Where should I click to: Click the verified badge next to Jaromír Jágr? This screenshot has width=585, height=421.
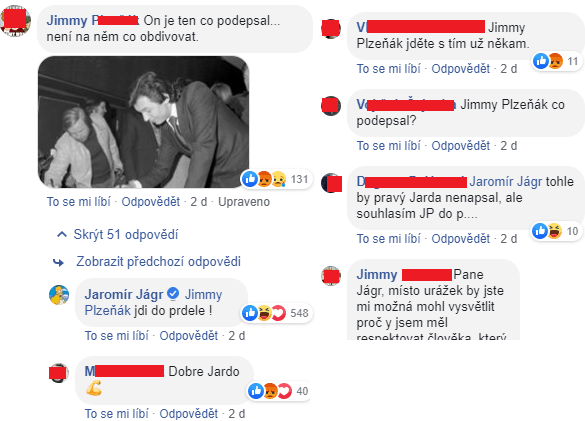pyautogui.click(x=173, y=293)
